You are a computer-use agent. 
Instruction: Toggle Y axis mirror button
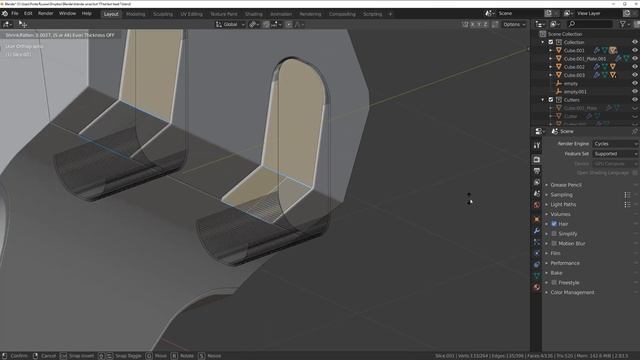[479, 24]
